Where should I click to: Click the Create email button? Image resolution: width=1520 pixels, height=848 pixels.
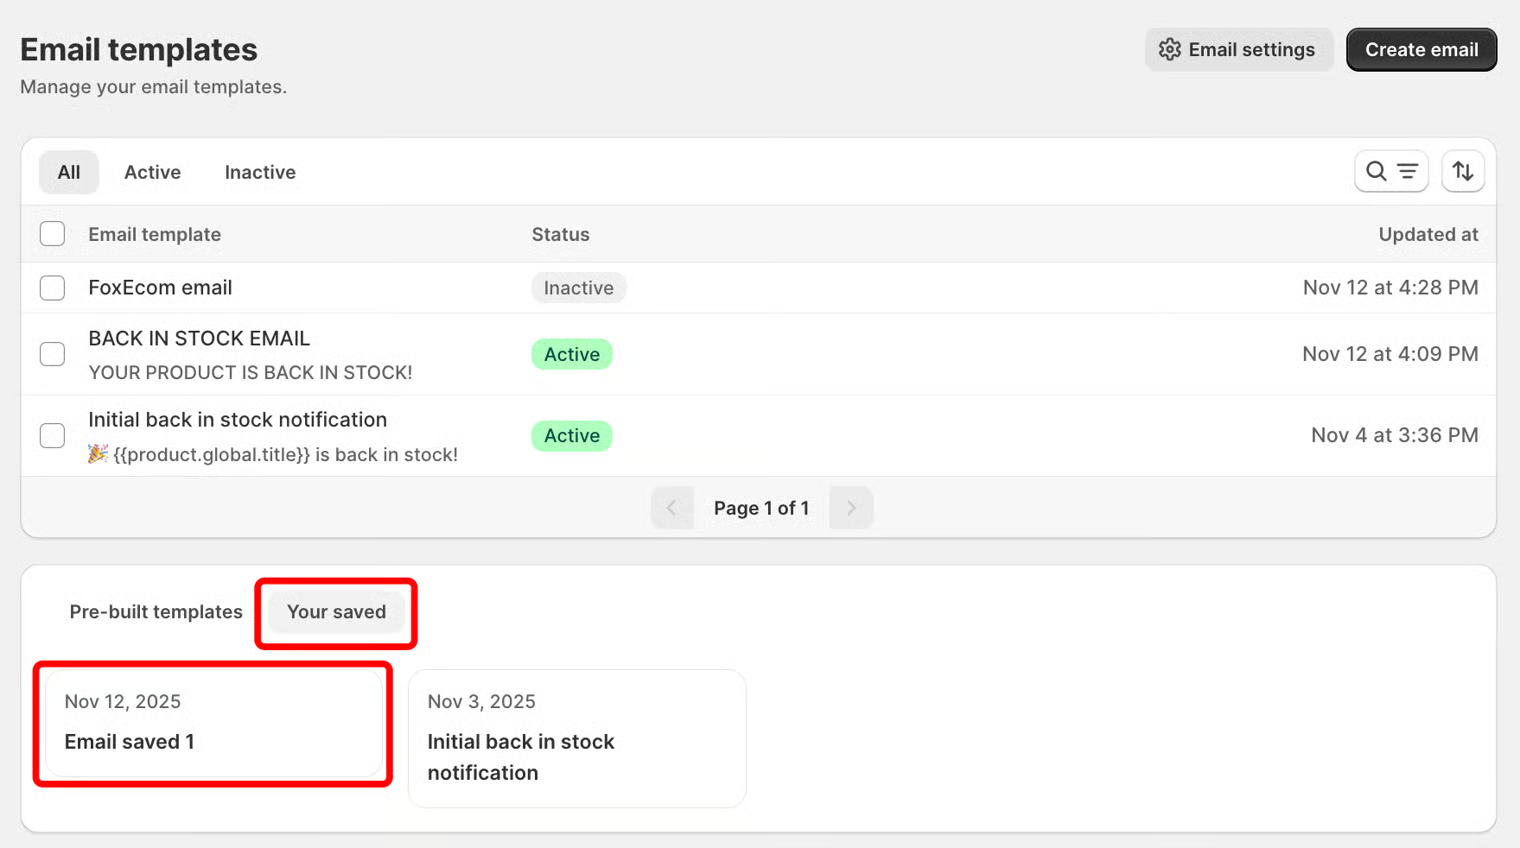1420,50
